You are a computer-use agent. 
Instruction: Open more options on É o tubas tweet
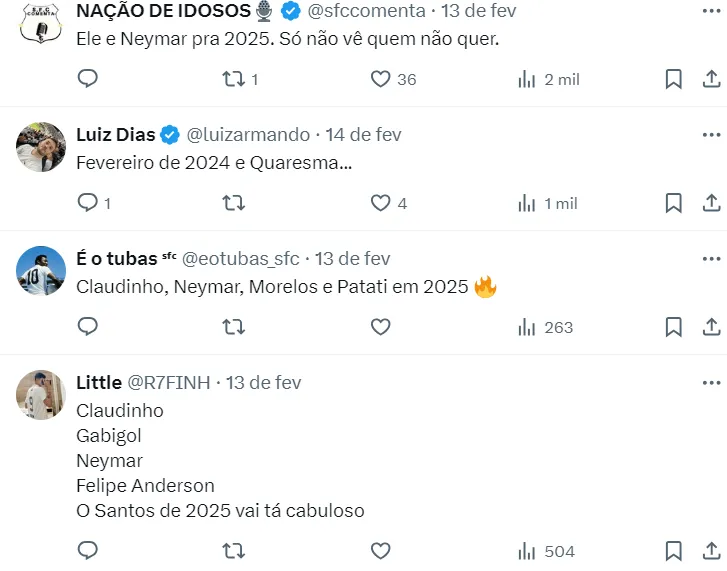pyautogui.click(x=711, y=258)
